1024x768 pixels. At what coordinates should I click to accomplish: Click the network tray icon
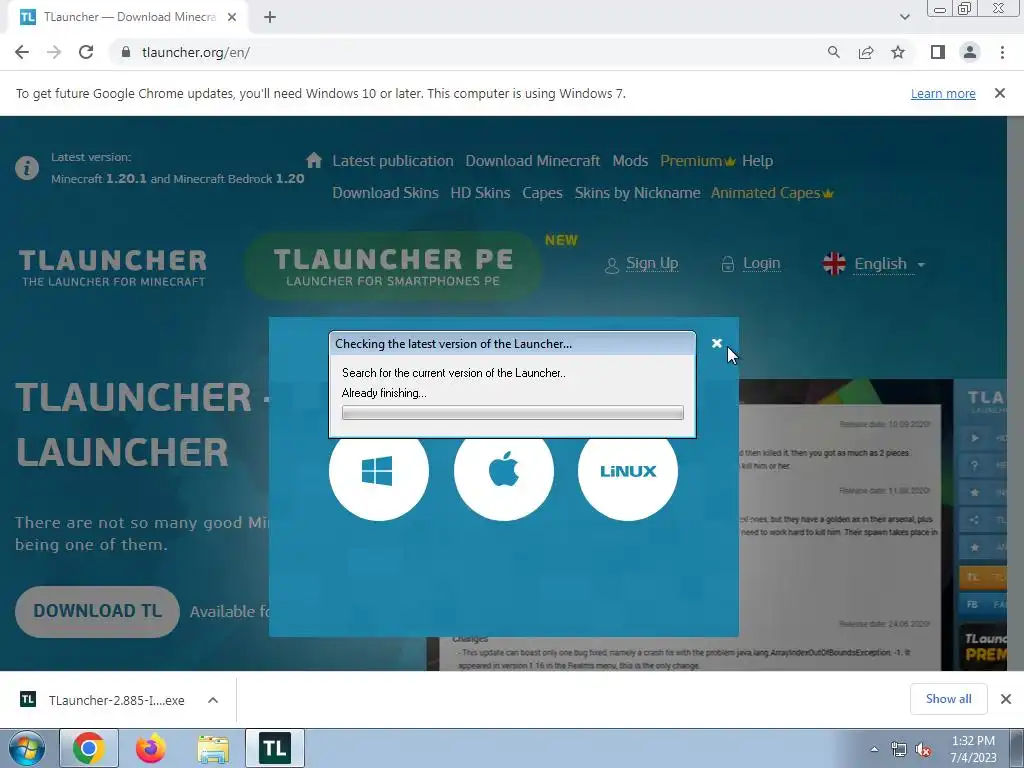[x=899, y=749]
